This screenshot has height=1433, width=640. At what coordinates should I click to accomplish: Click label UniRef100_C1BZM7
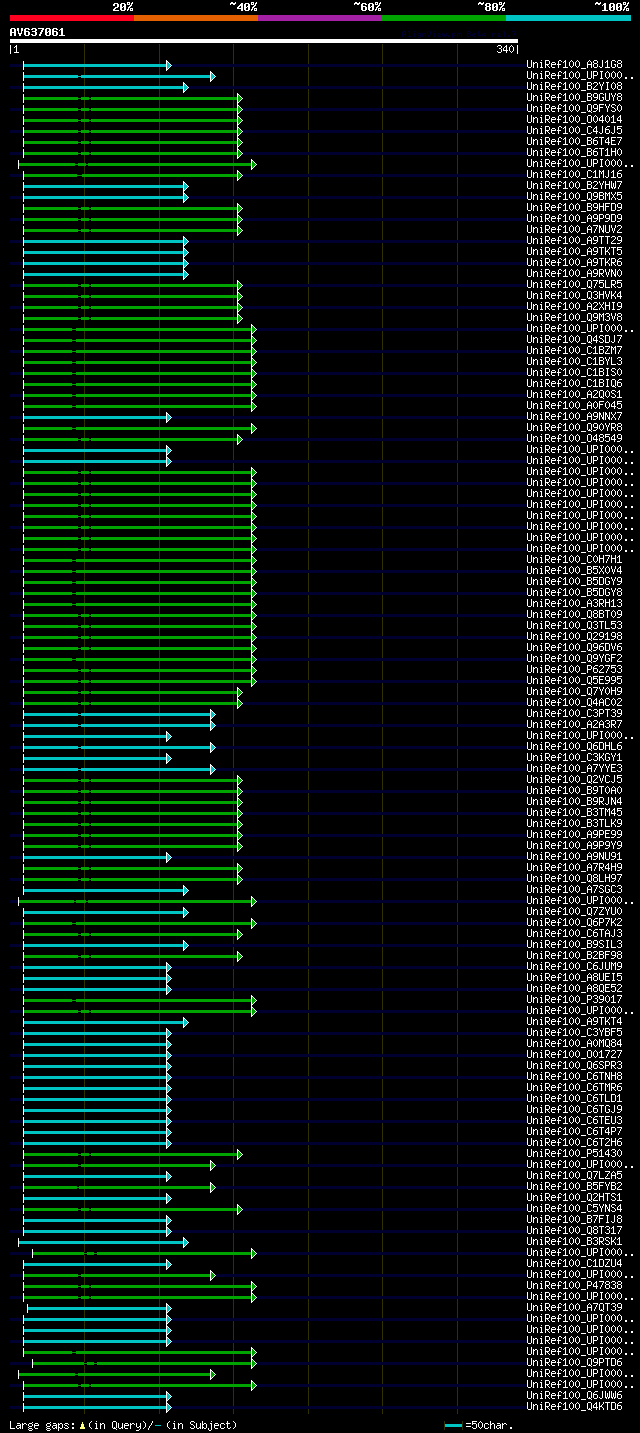point(574,351)
